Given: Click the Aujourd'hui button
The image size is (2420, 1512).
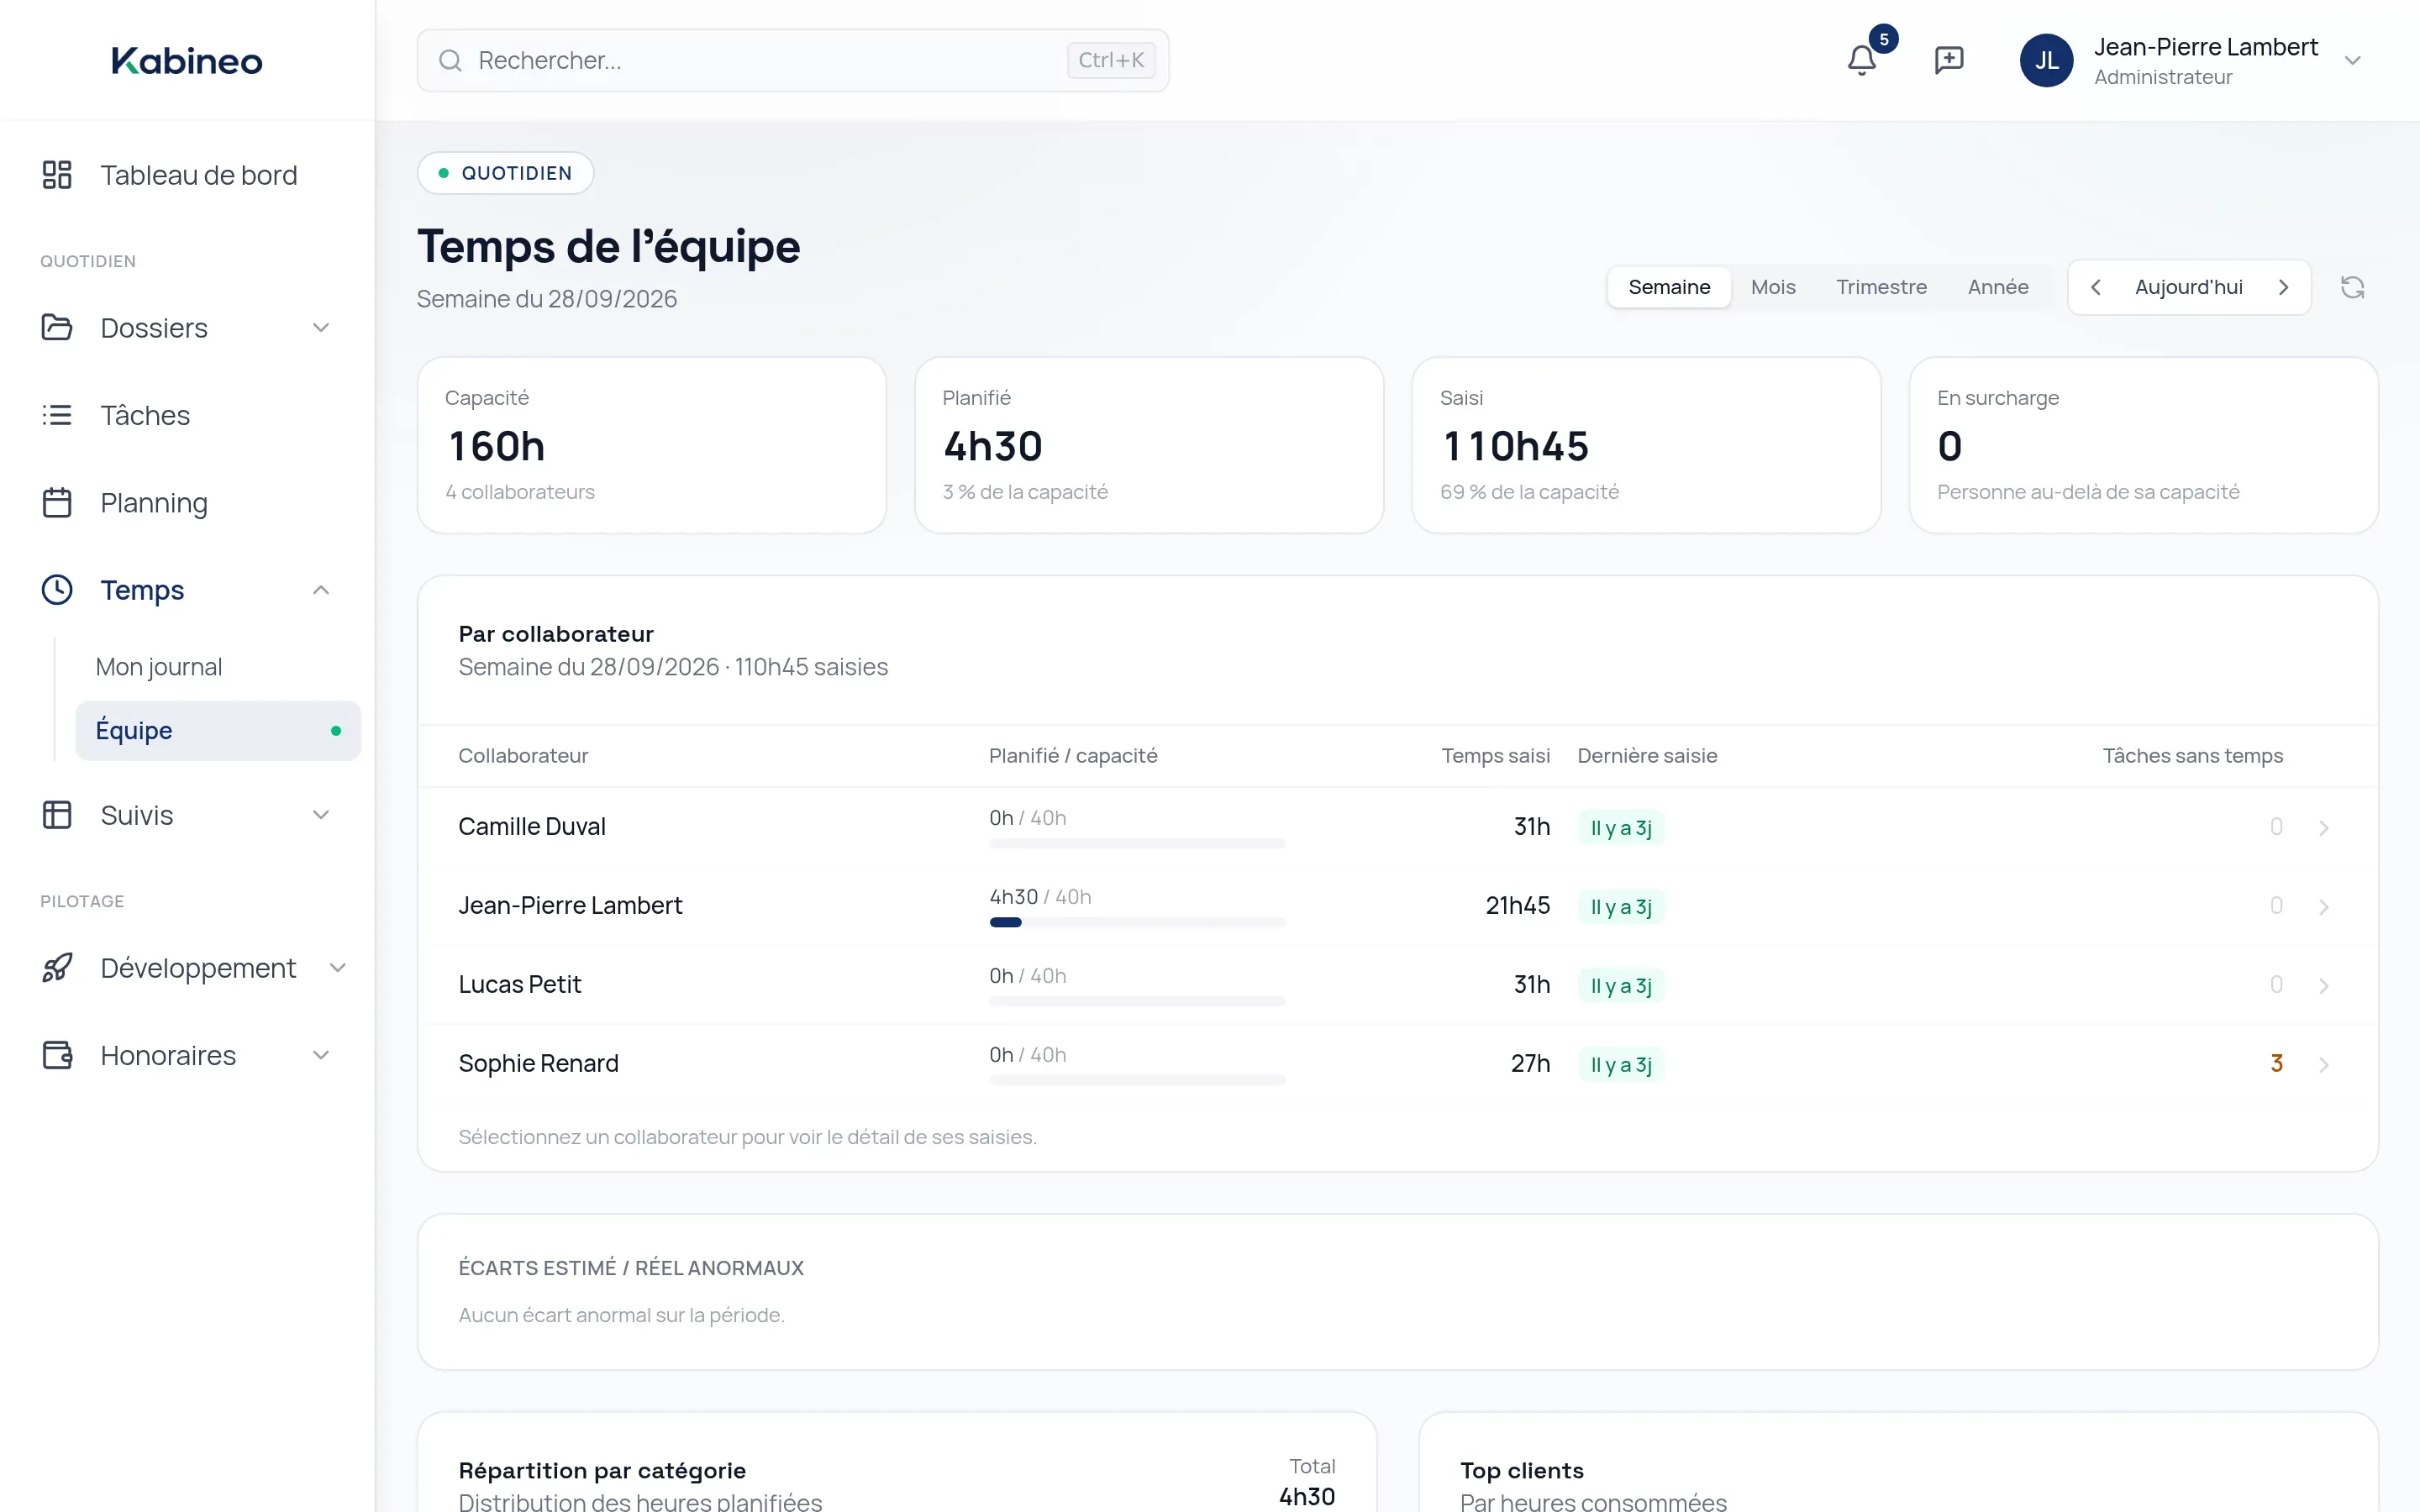Looking at the screenshot, I should pos(2188,287).
